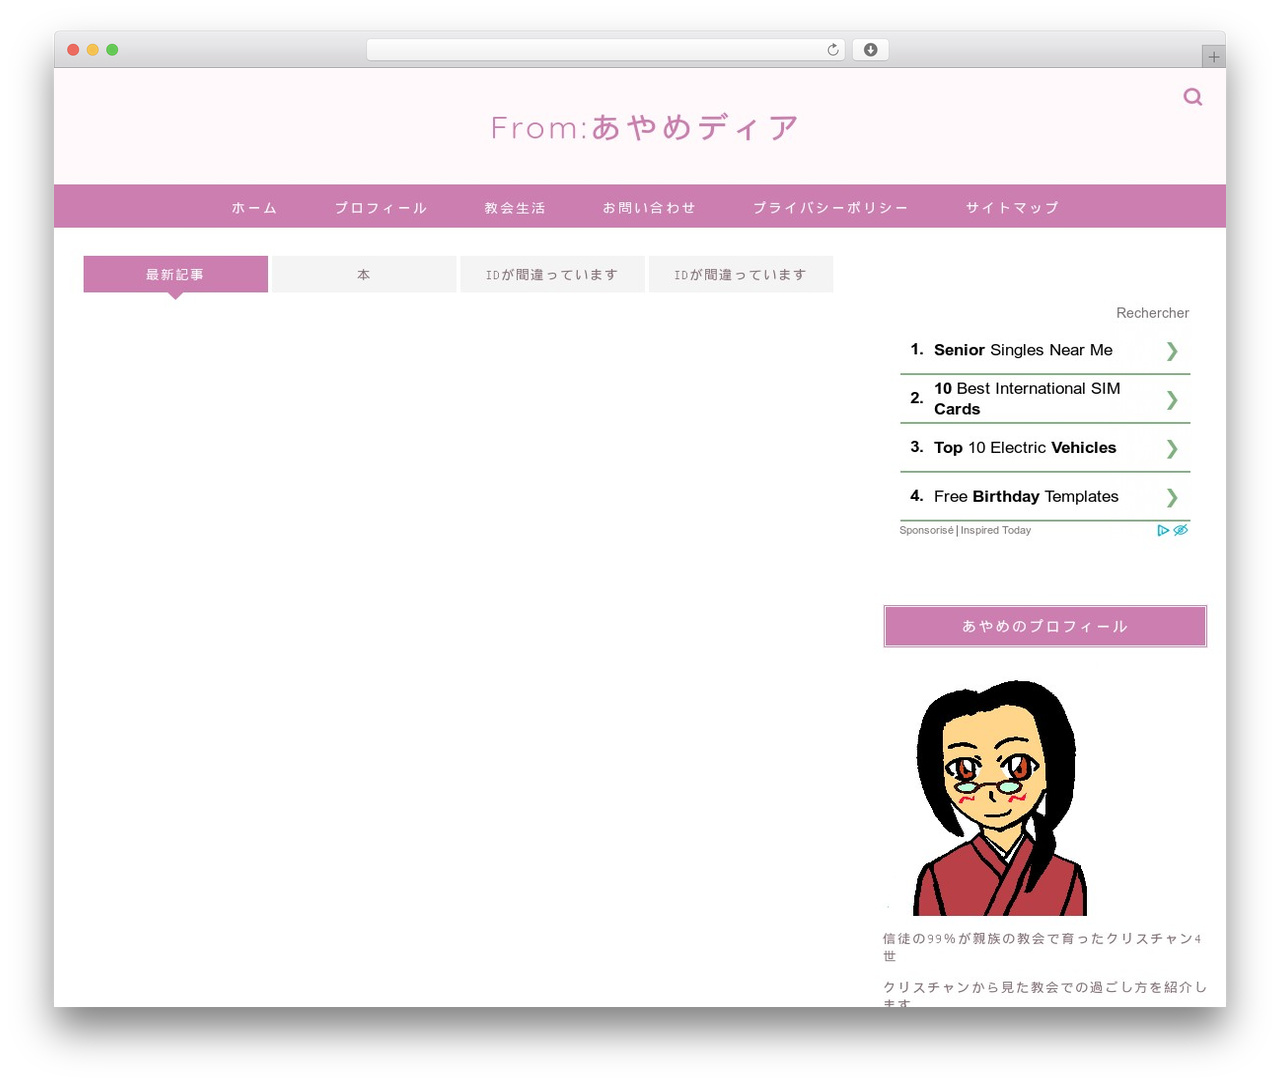Click the From:あやめディア site title
The width and height of the screenshot is (1280, 1084).
[x=645, y=128]
